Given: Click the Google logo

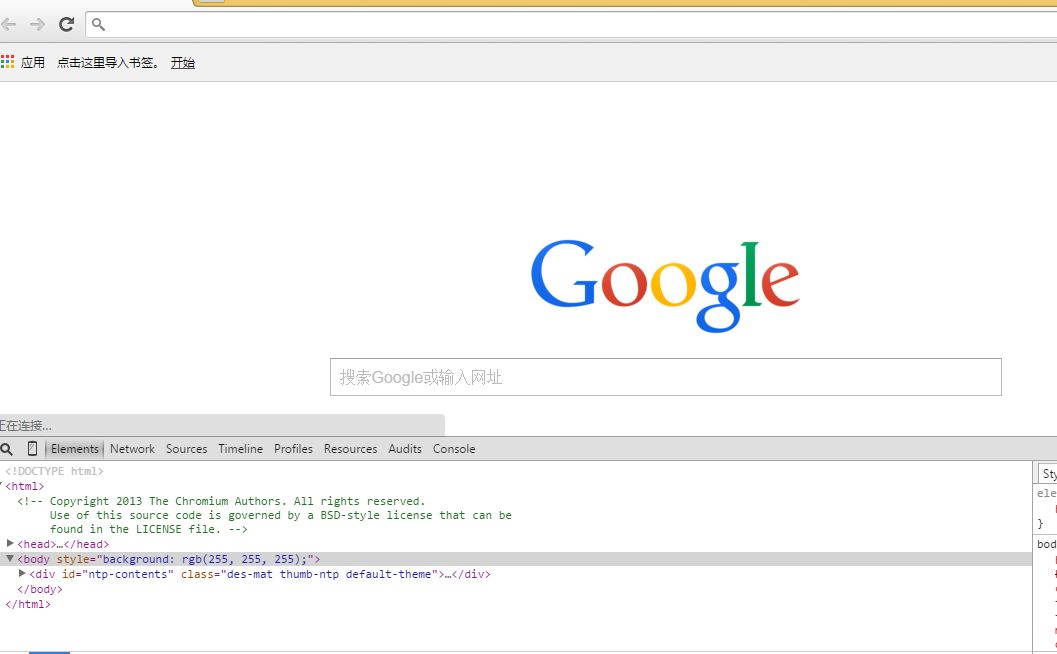Looking at the screenshot, I should 665,285.
